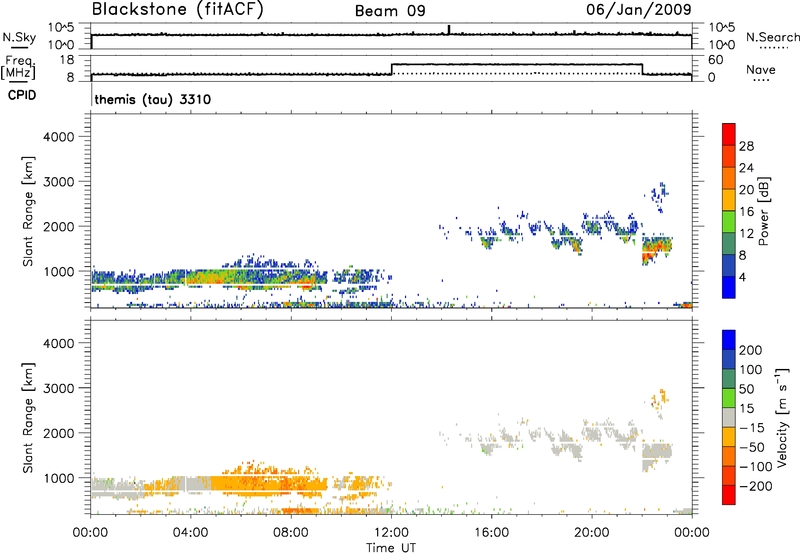Screen dimensions: 800x554
Task: Click the "12:00" time tick label
Action: click(x=391, y=533)
